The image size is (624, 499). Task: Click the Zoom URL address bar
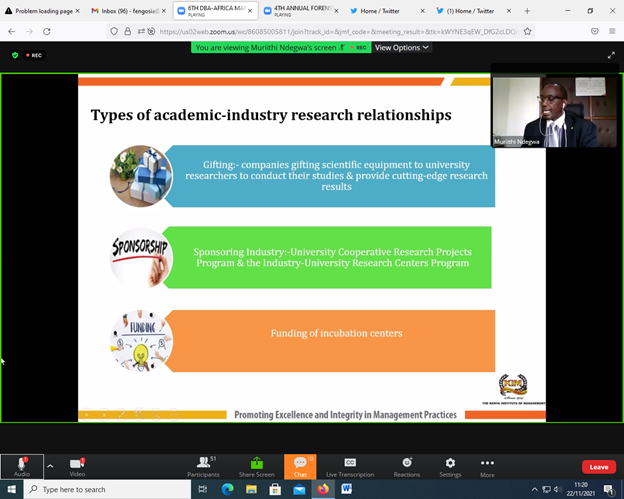click(330, 31)
